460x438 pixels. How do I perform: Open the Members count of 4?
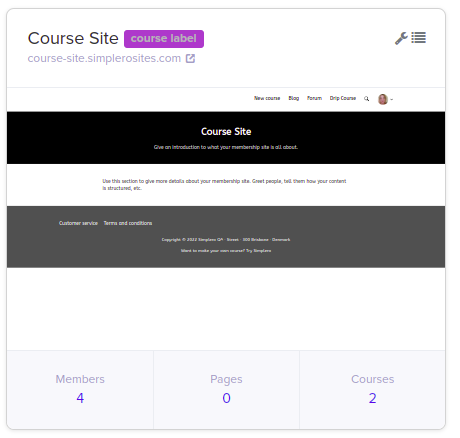pyautogui.click(x=80, y=398)
